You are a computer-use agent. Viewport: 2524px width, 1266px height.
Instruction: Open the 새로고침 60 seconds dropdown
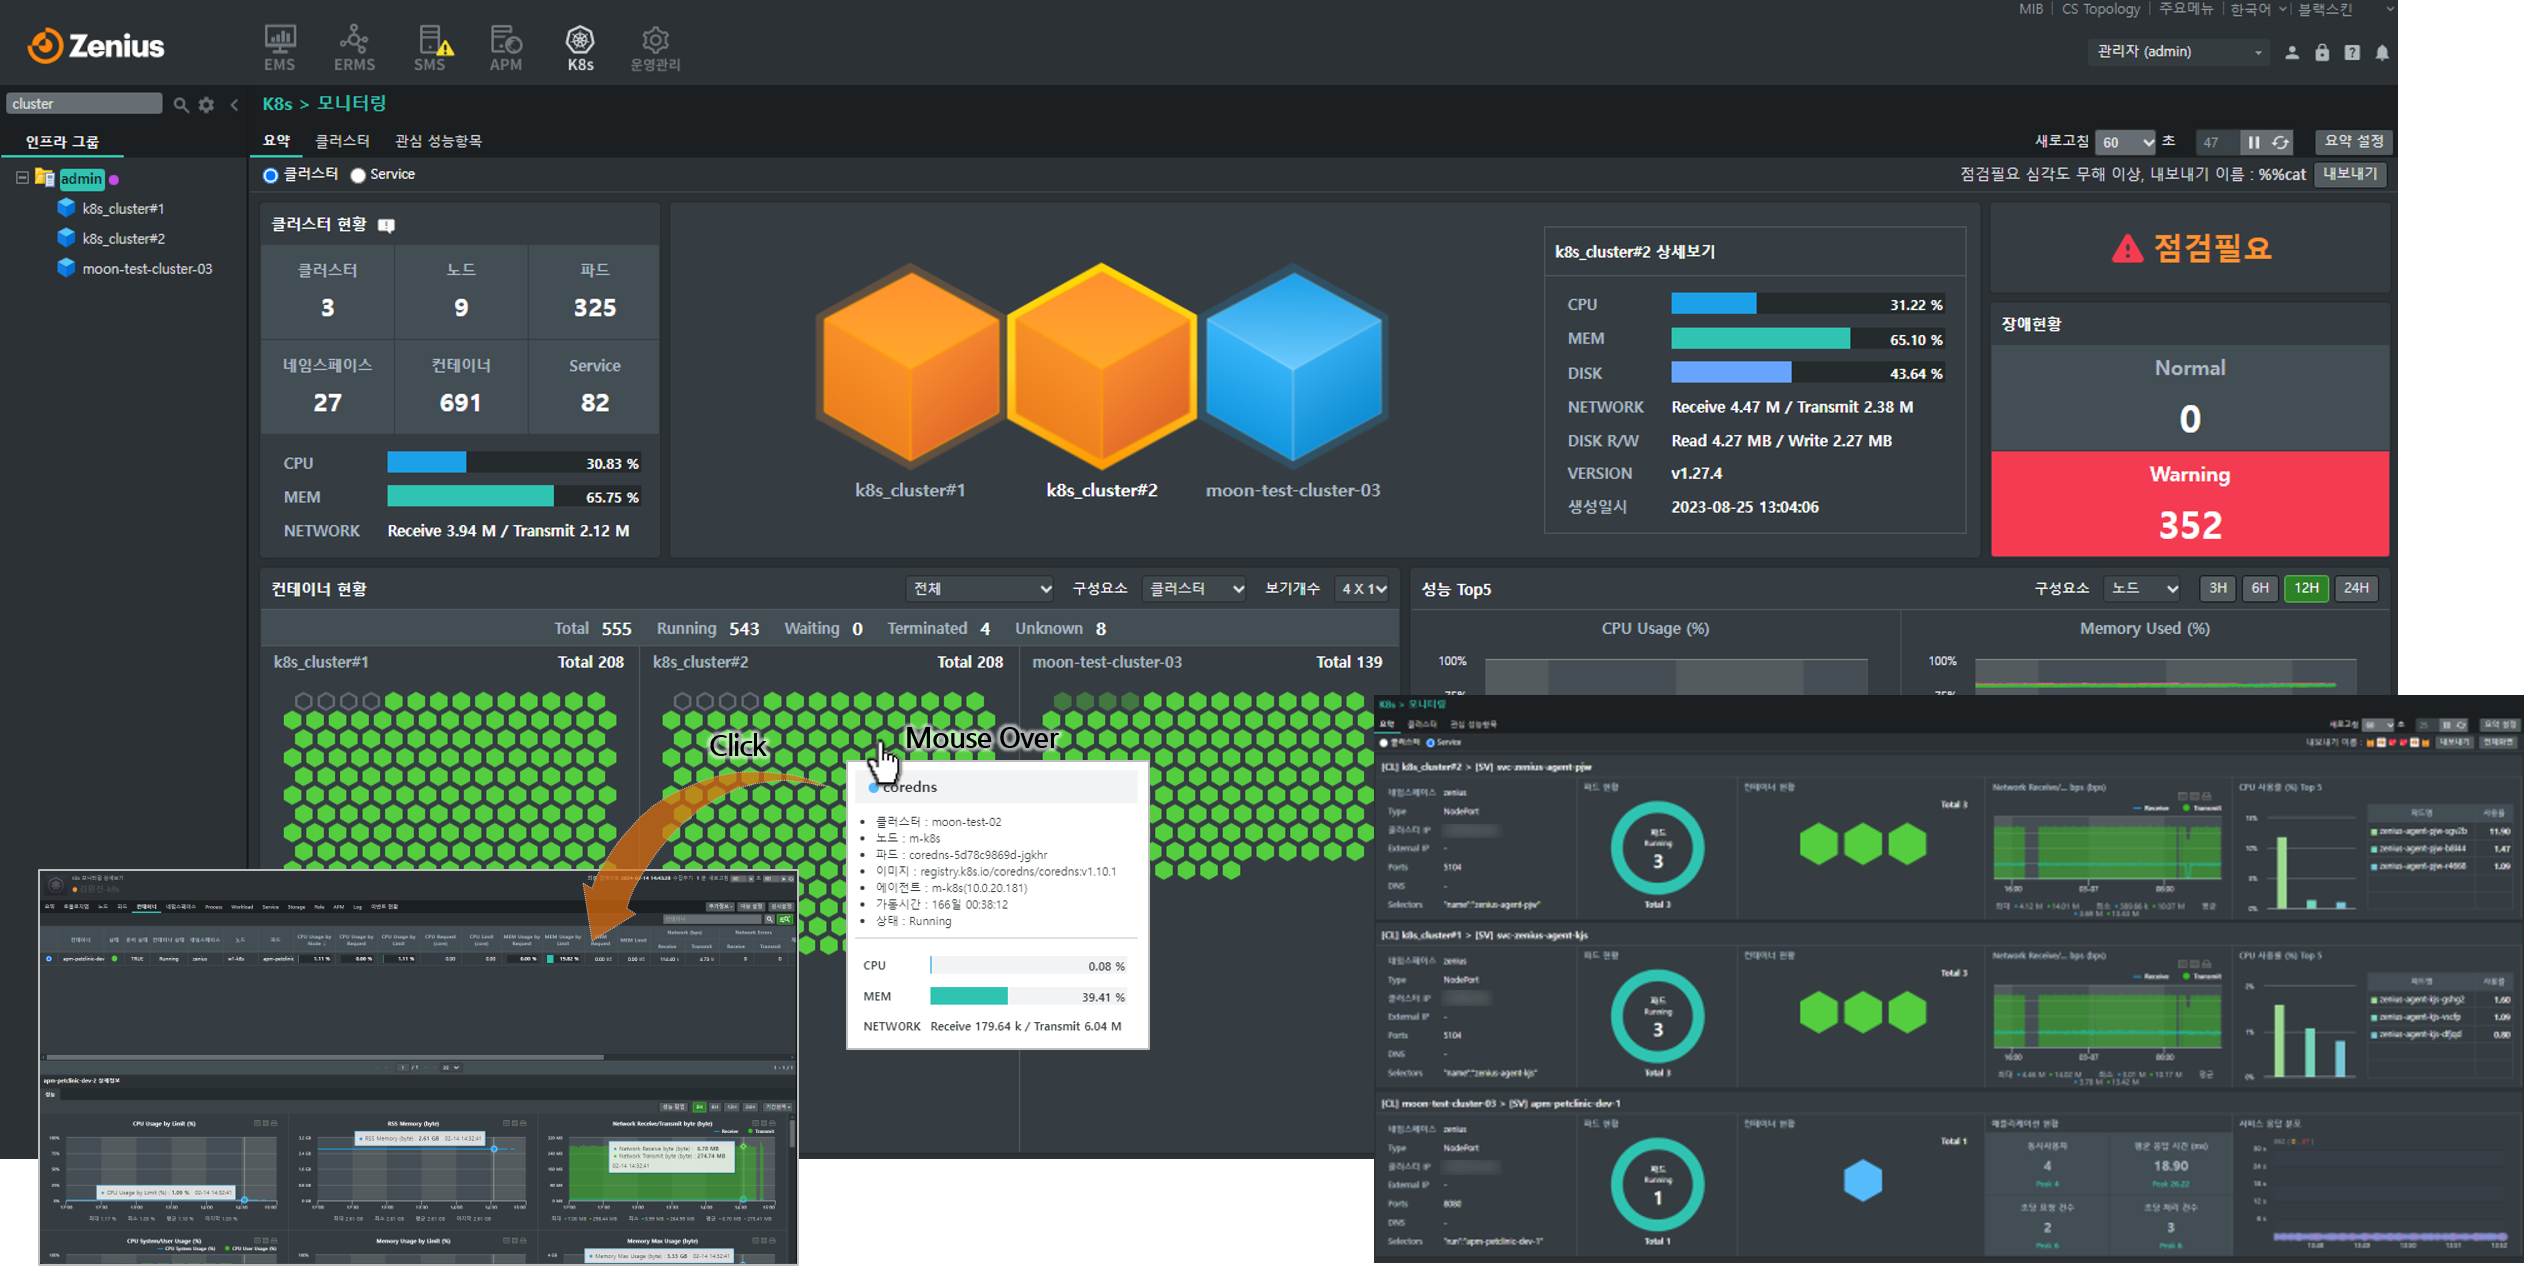click(x=2124, y=142)
